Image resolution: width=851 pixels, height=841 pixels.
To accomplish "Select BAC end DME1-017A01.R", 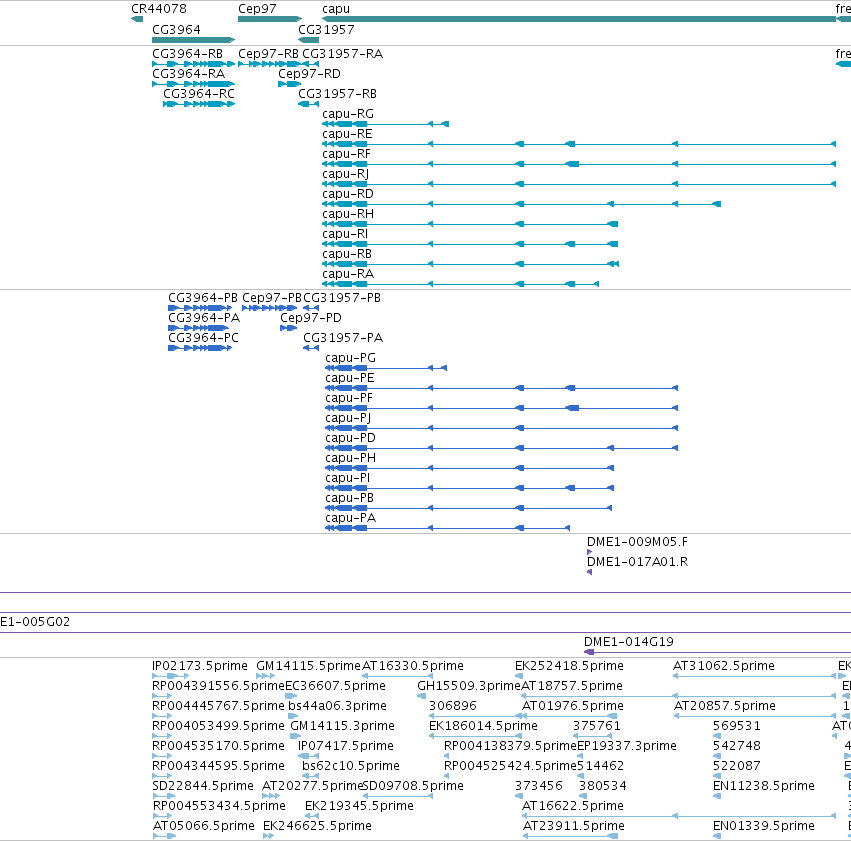I will point(589,572).
